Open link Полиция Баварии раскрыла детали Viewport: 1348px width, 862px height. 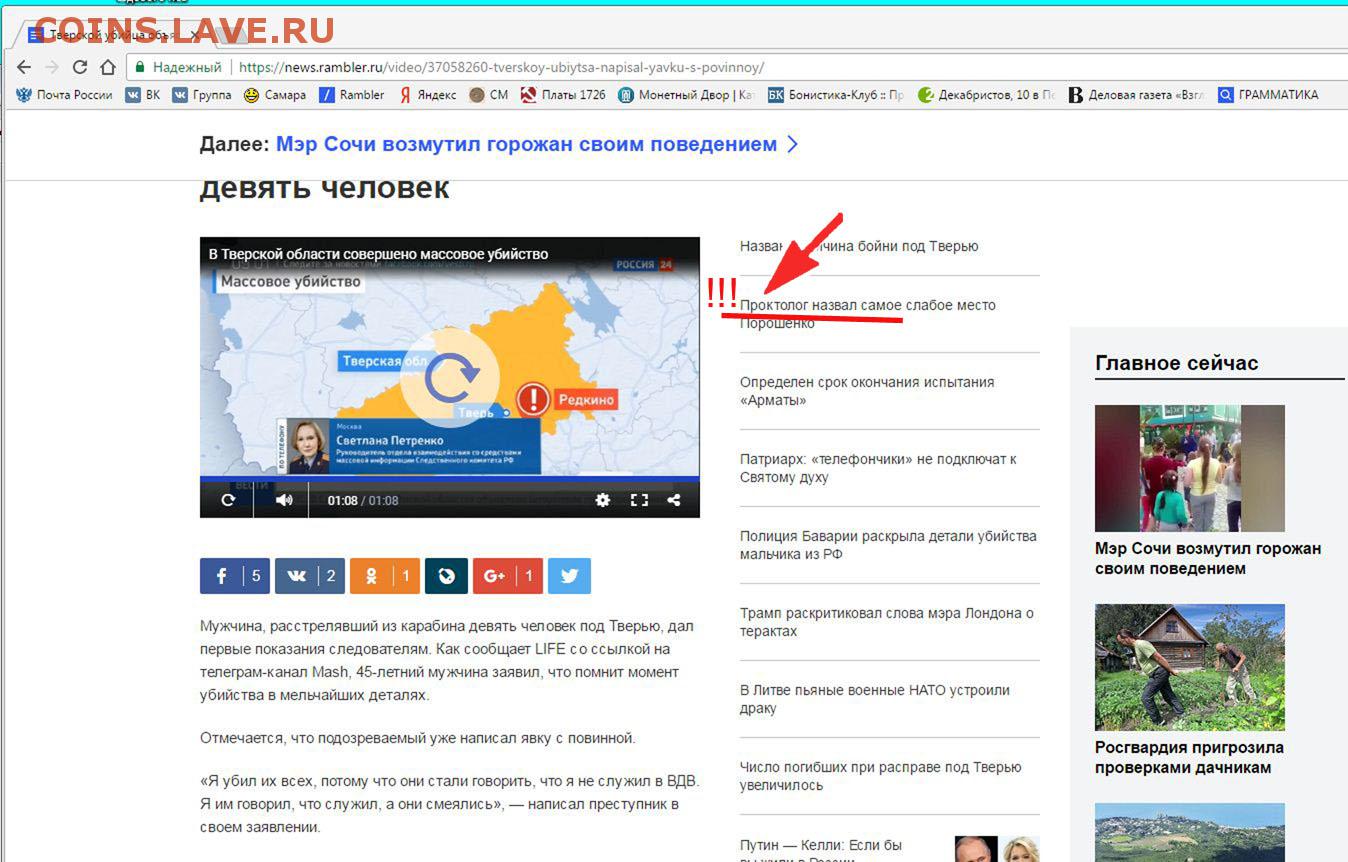tap(888, 545)
